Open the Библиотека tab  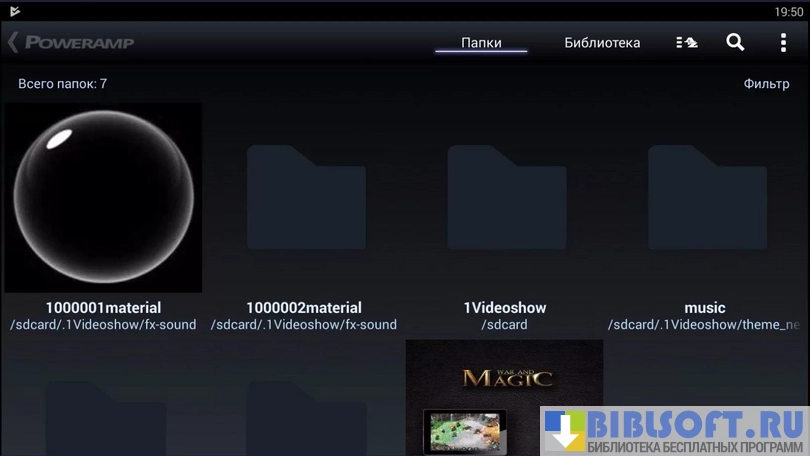[602, 43]
